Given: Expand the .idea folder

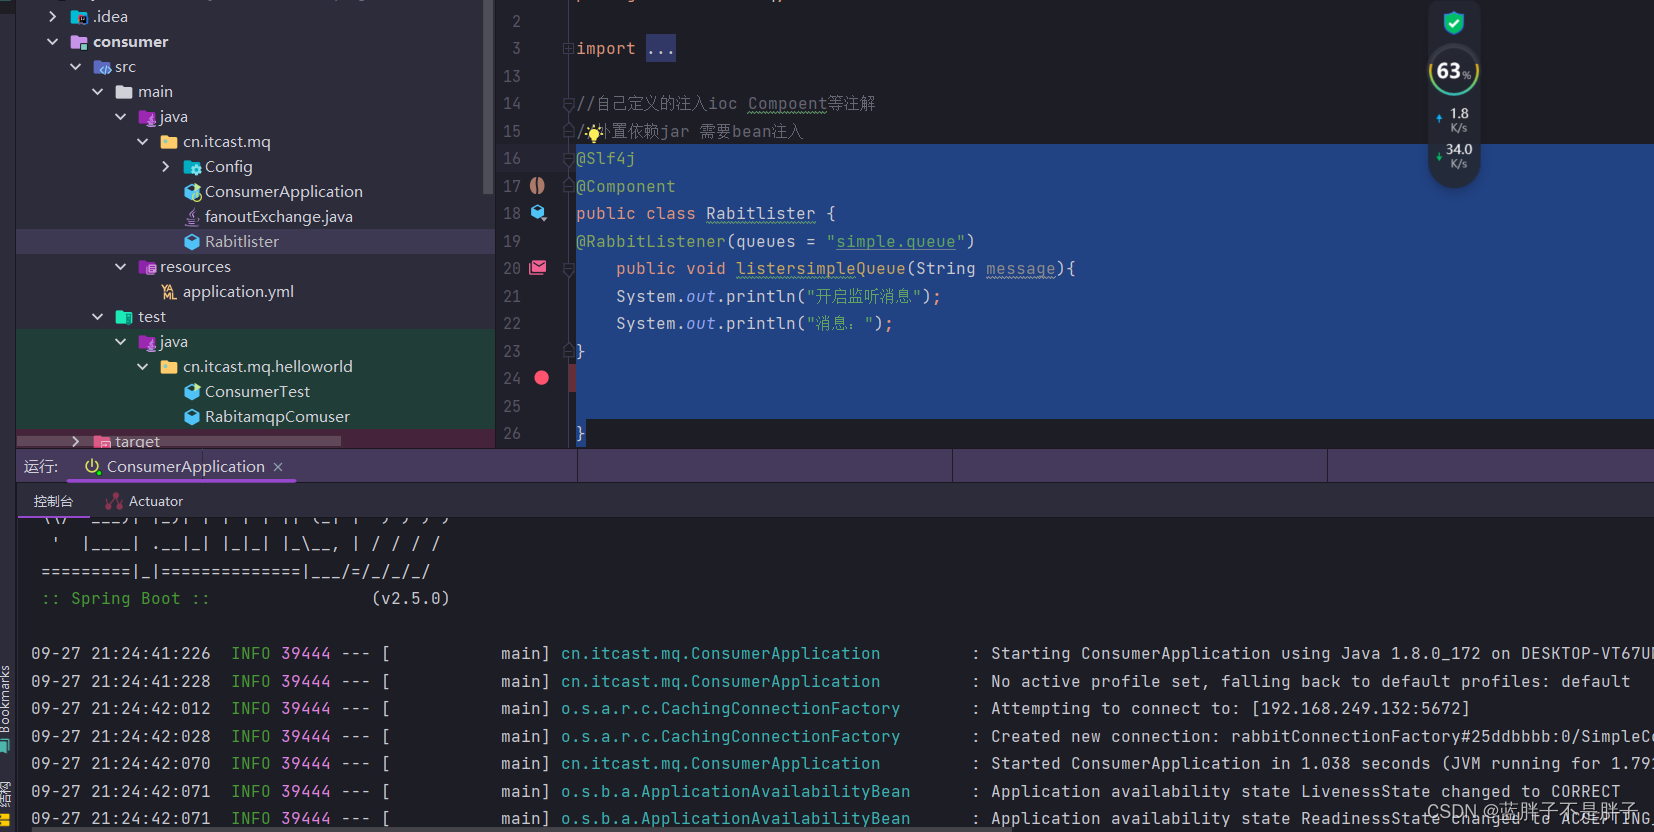Looking at the screenshot, I should point(53,17).
